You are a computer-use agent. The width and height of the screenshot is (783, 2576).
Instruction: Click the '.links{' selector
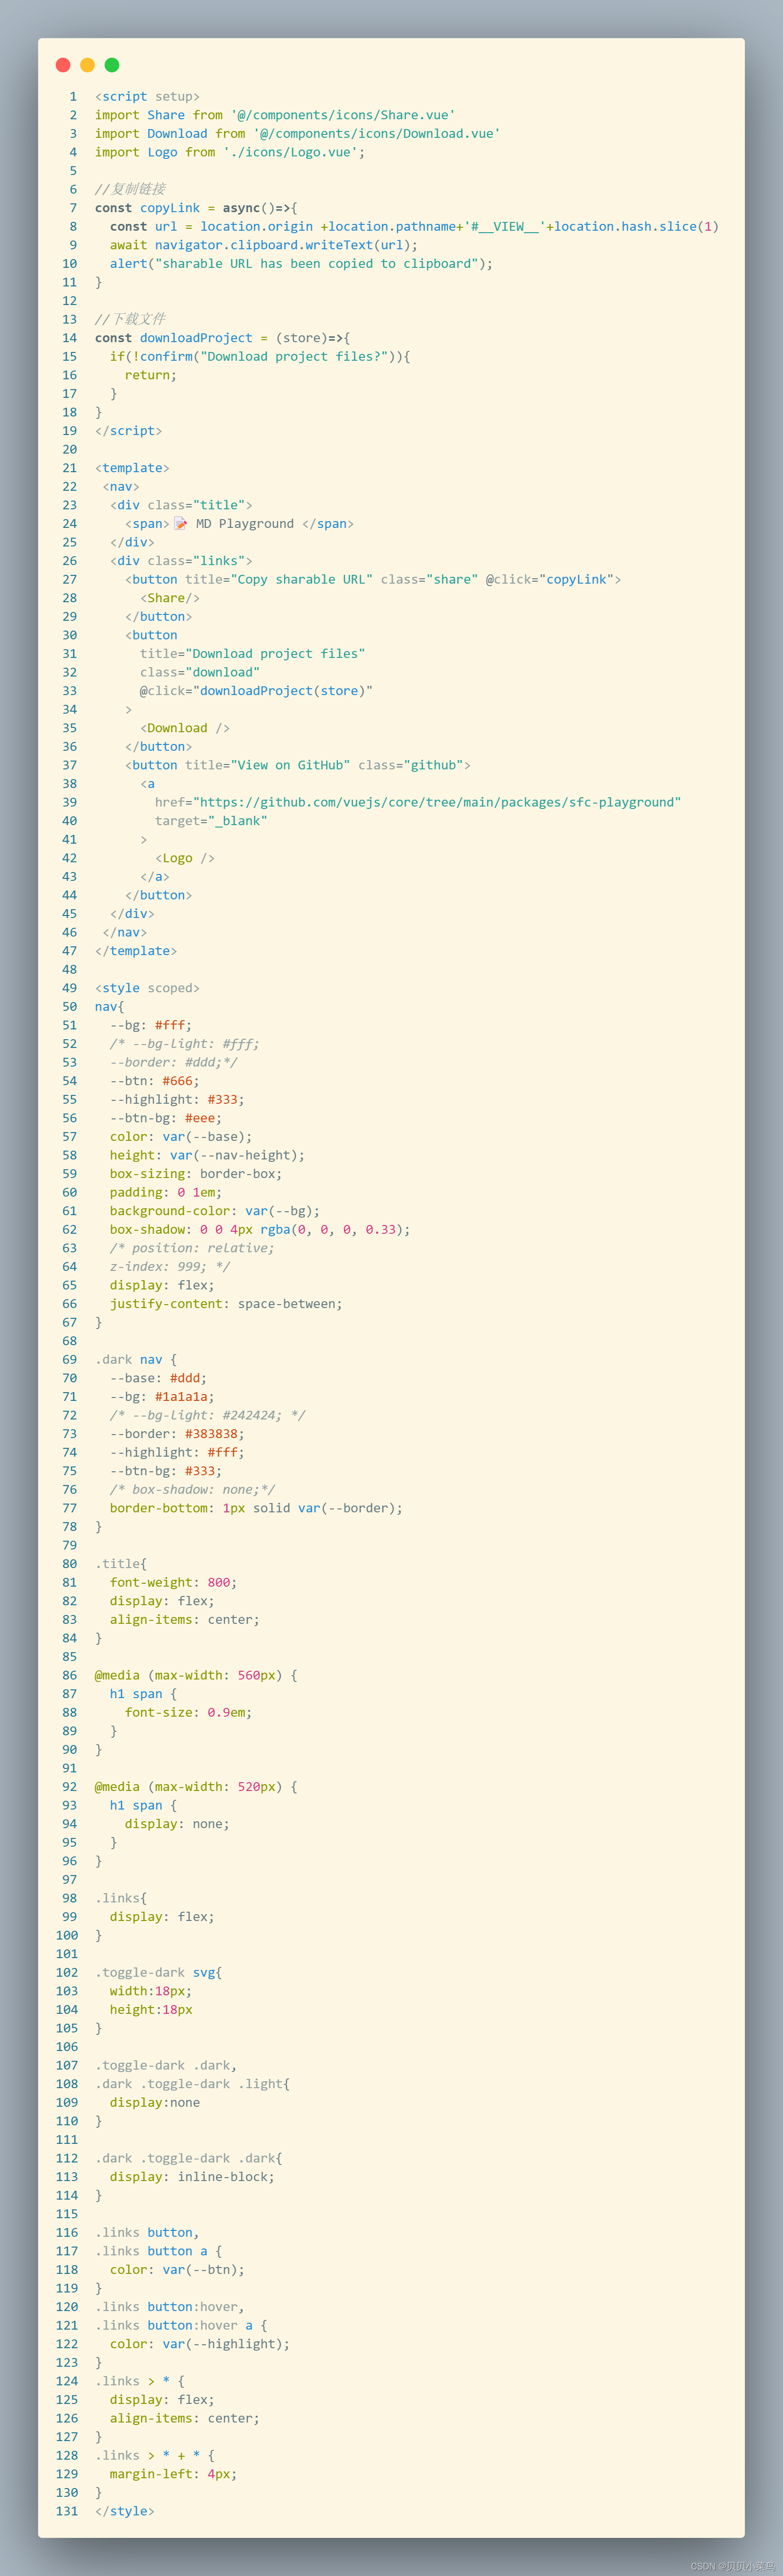(121, 1898)
